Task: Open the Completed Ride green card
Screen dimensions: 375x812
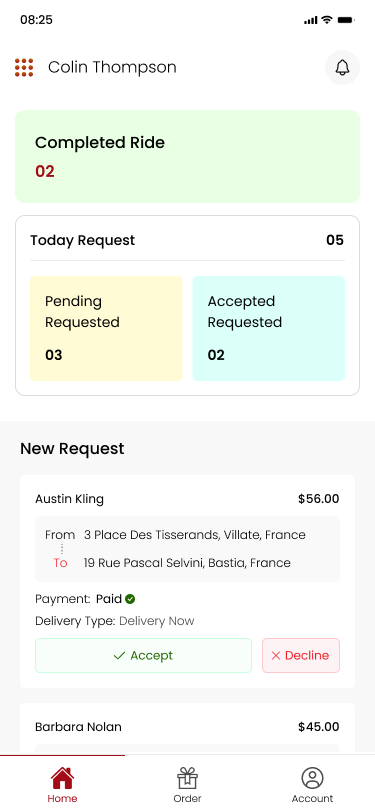Action: [188, 156]
